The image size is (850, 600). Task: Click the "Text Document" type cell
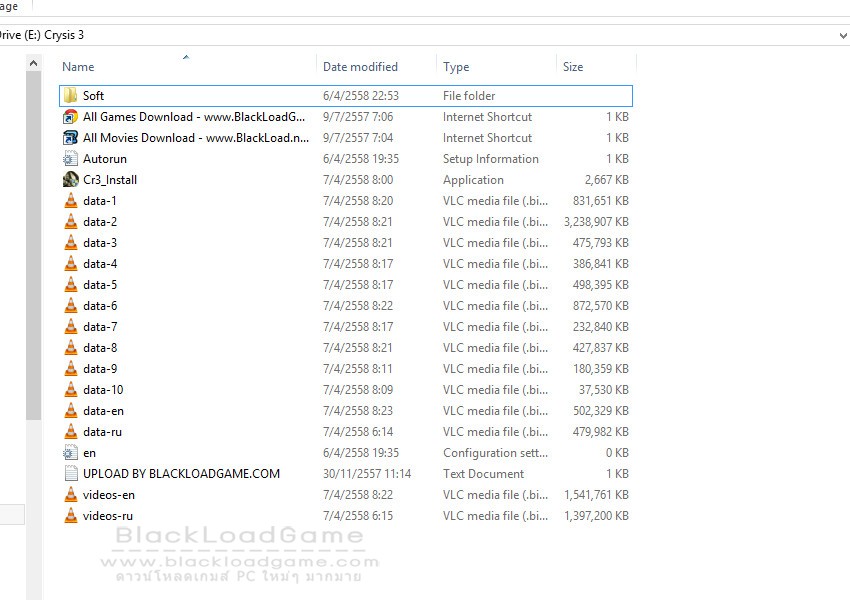coord(483,474)
